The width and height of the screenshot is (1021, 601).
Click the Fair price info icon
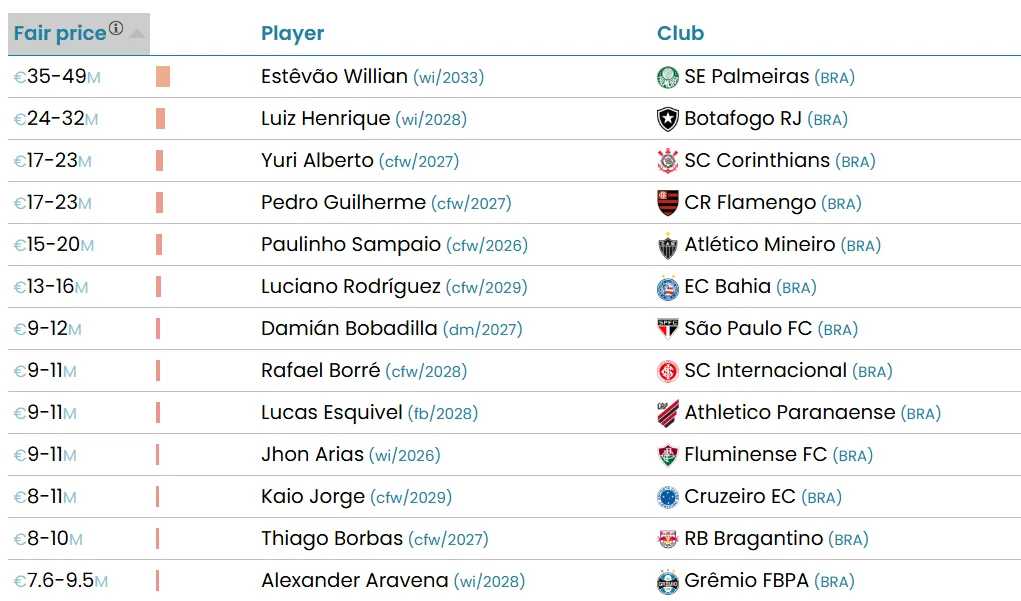(116, 29)
